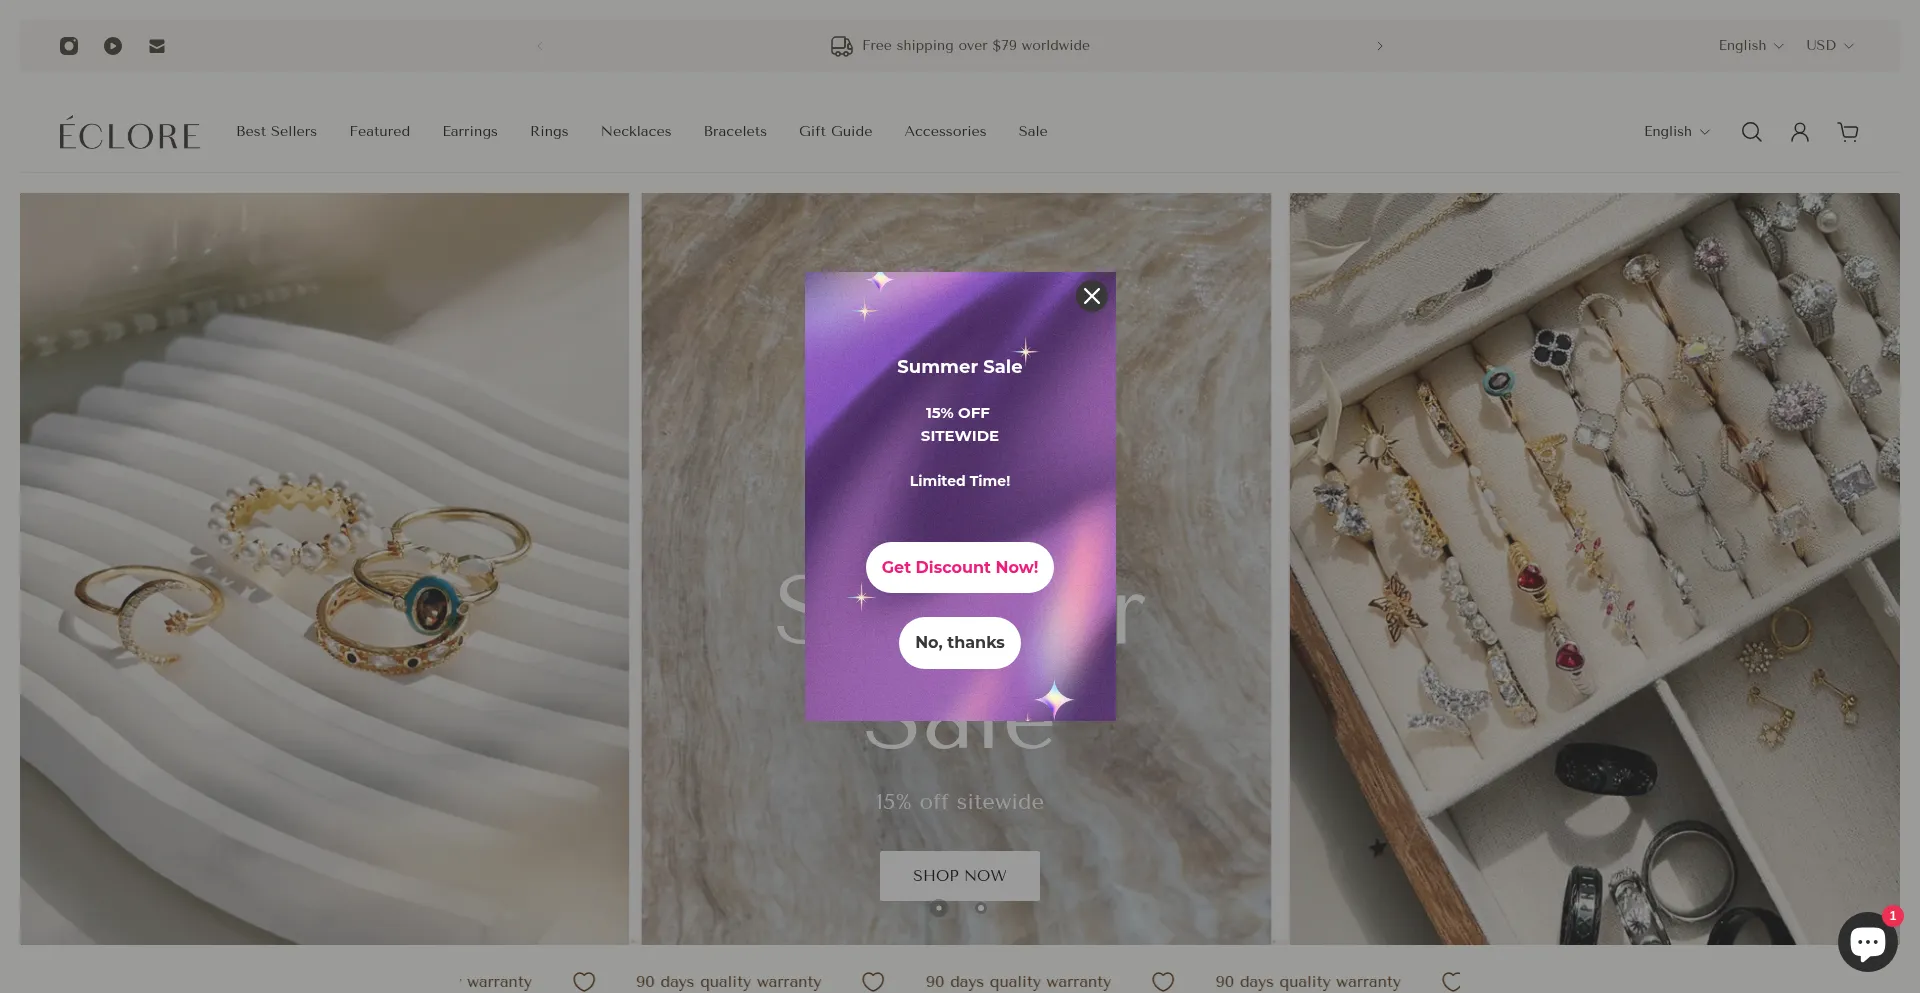Select the second carousel slide dot
Image resolution: width=1920 pixels, height=993 pixels.
click(981, 908)
